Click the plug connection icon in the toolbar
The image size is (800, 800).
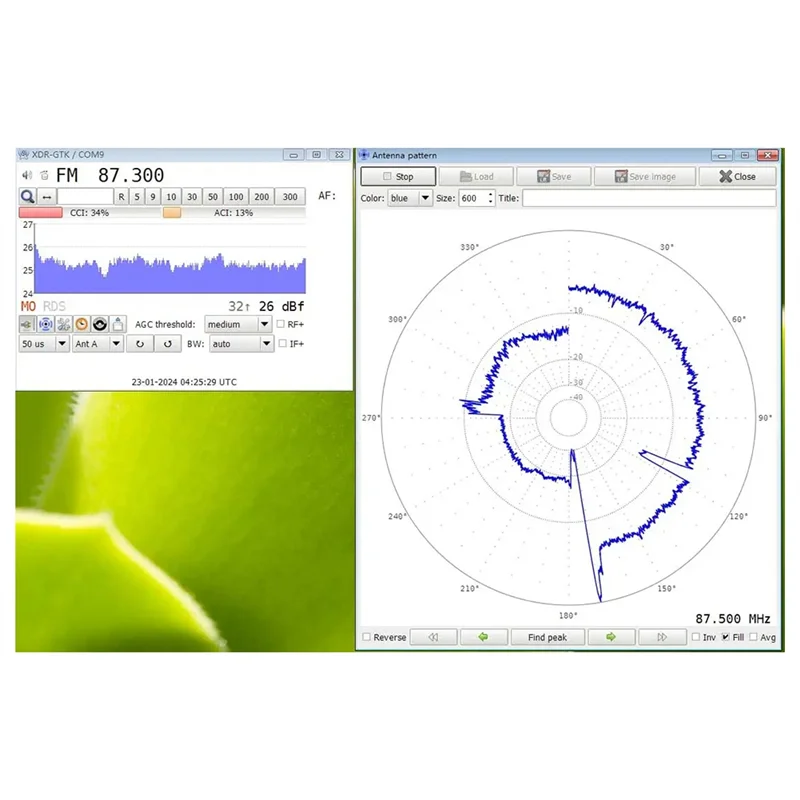click(25, 324)
